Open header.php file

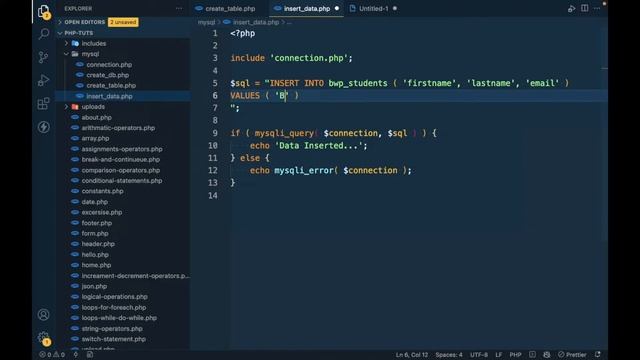[98, 244]
